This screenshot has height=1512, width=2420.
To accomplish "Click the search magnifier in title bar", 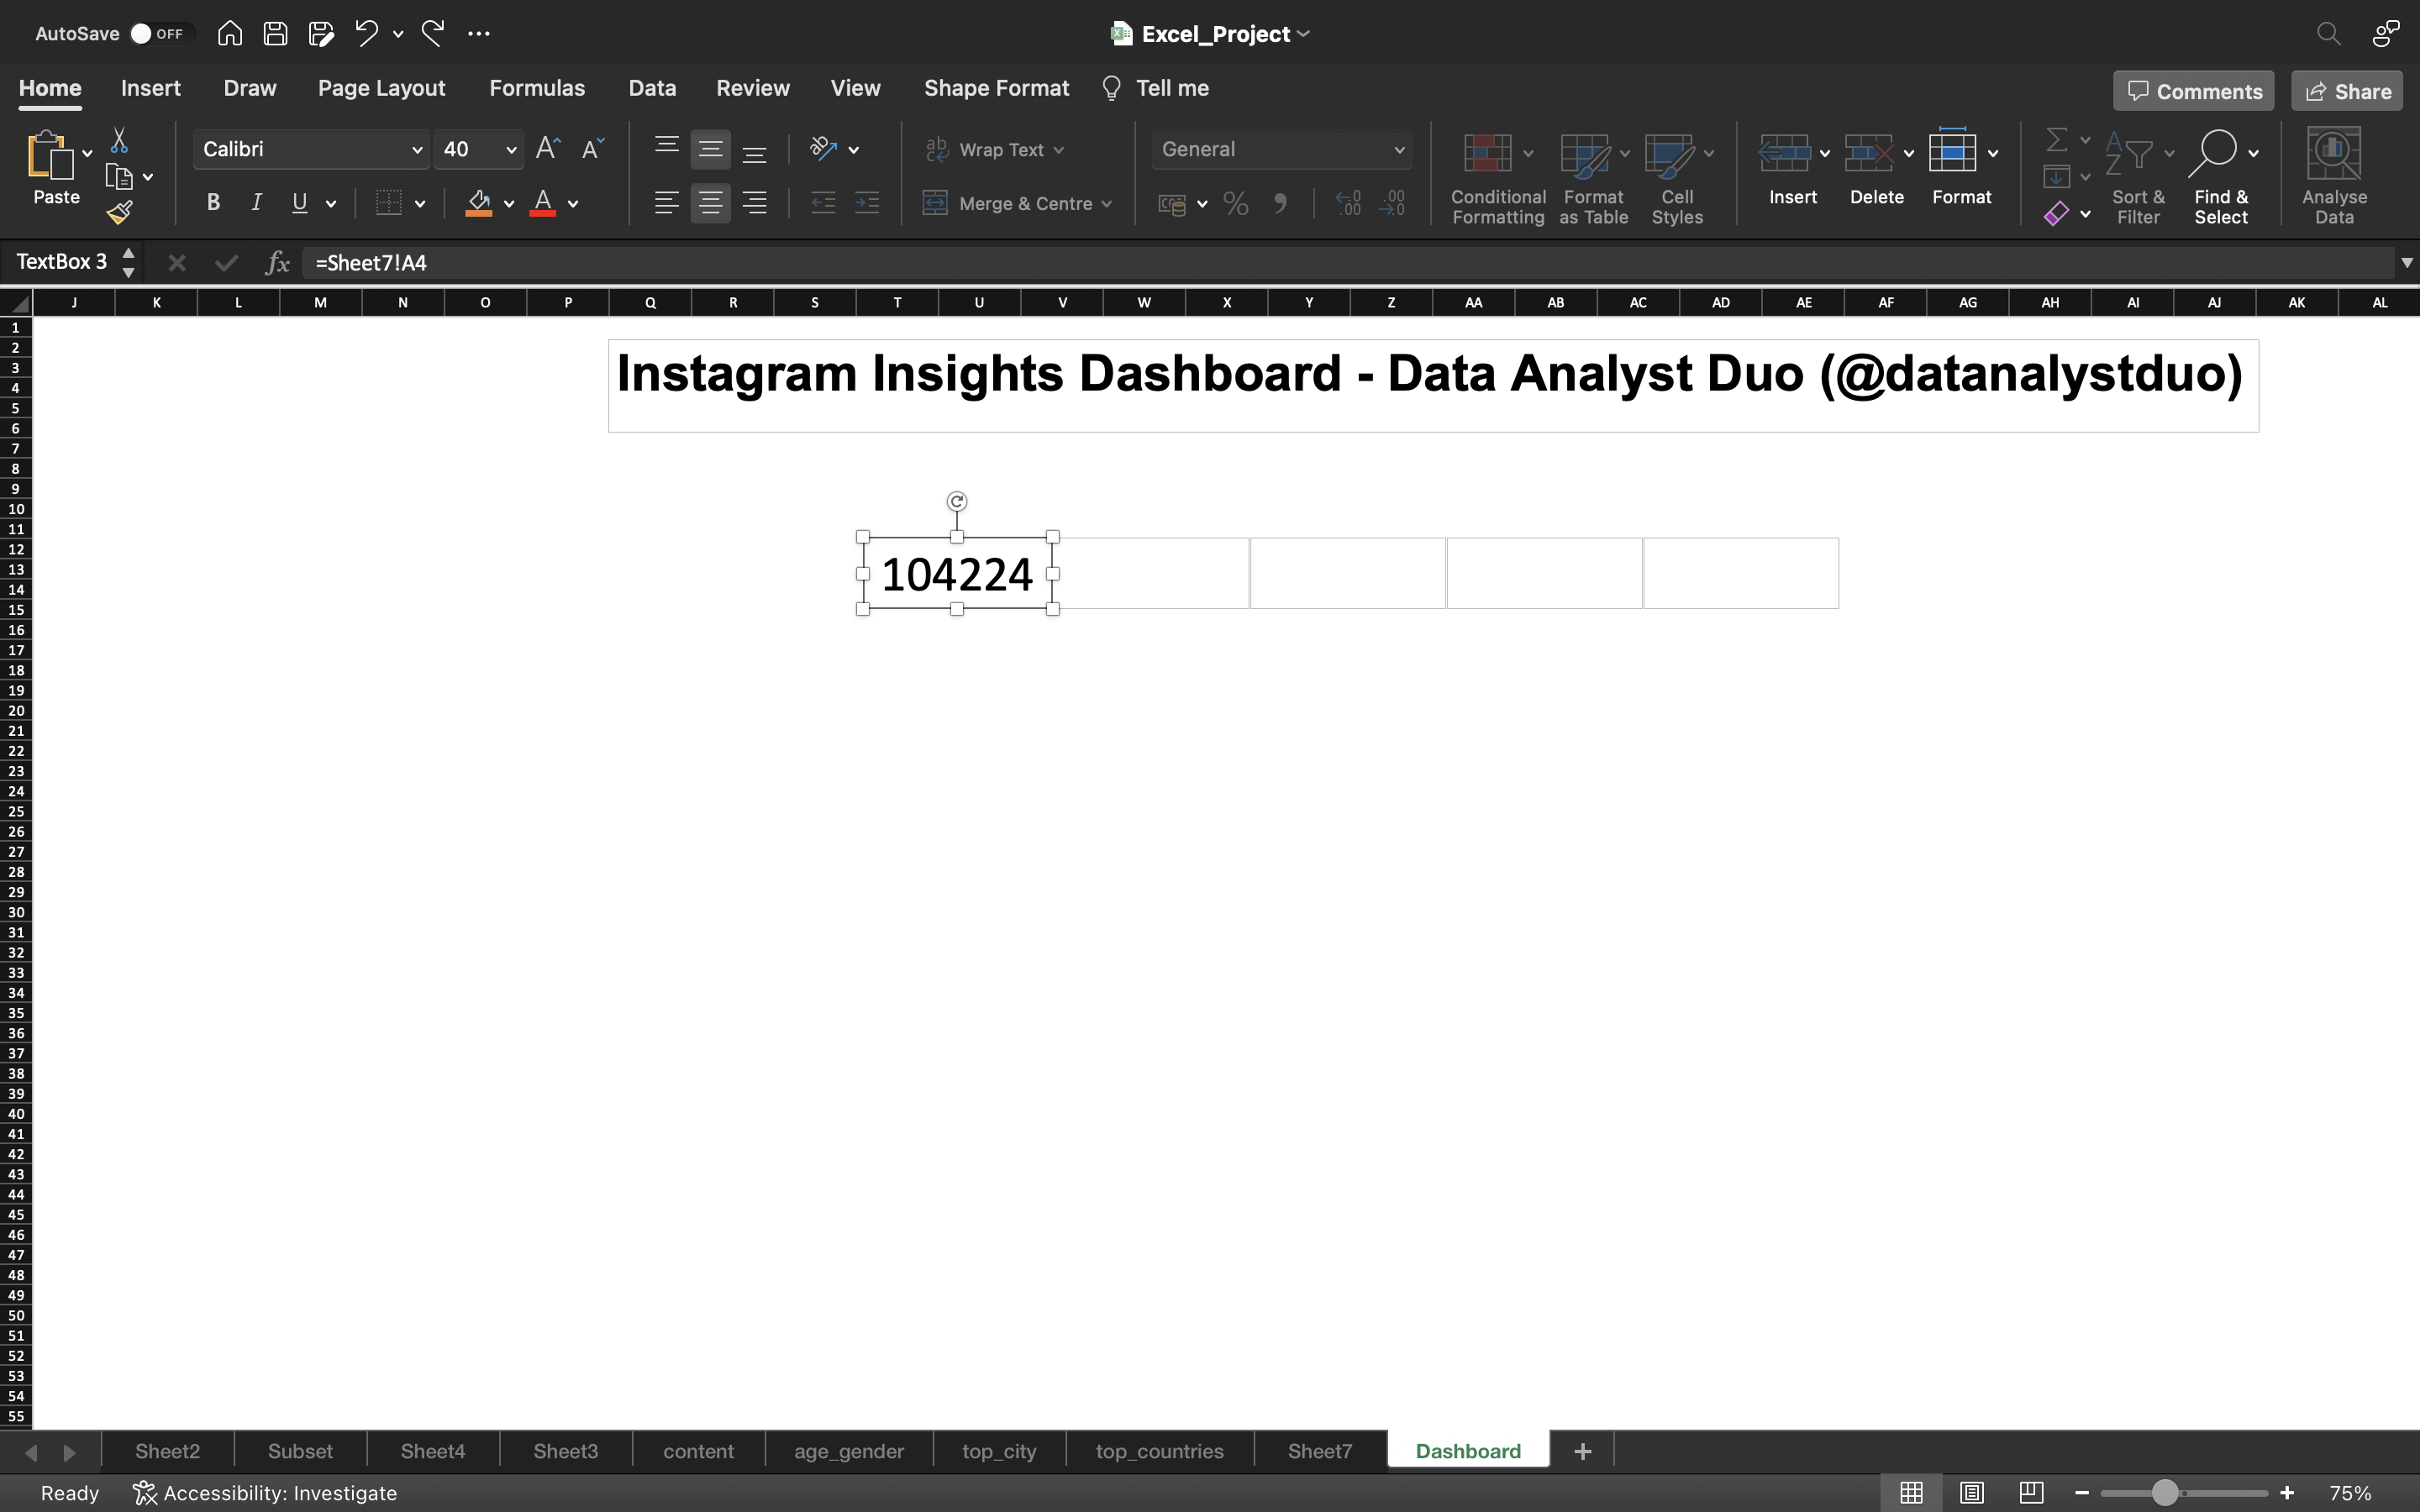I will pos(2328,33).
